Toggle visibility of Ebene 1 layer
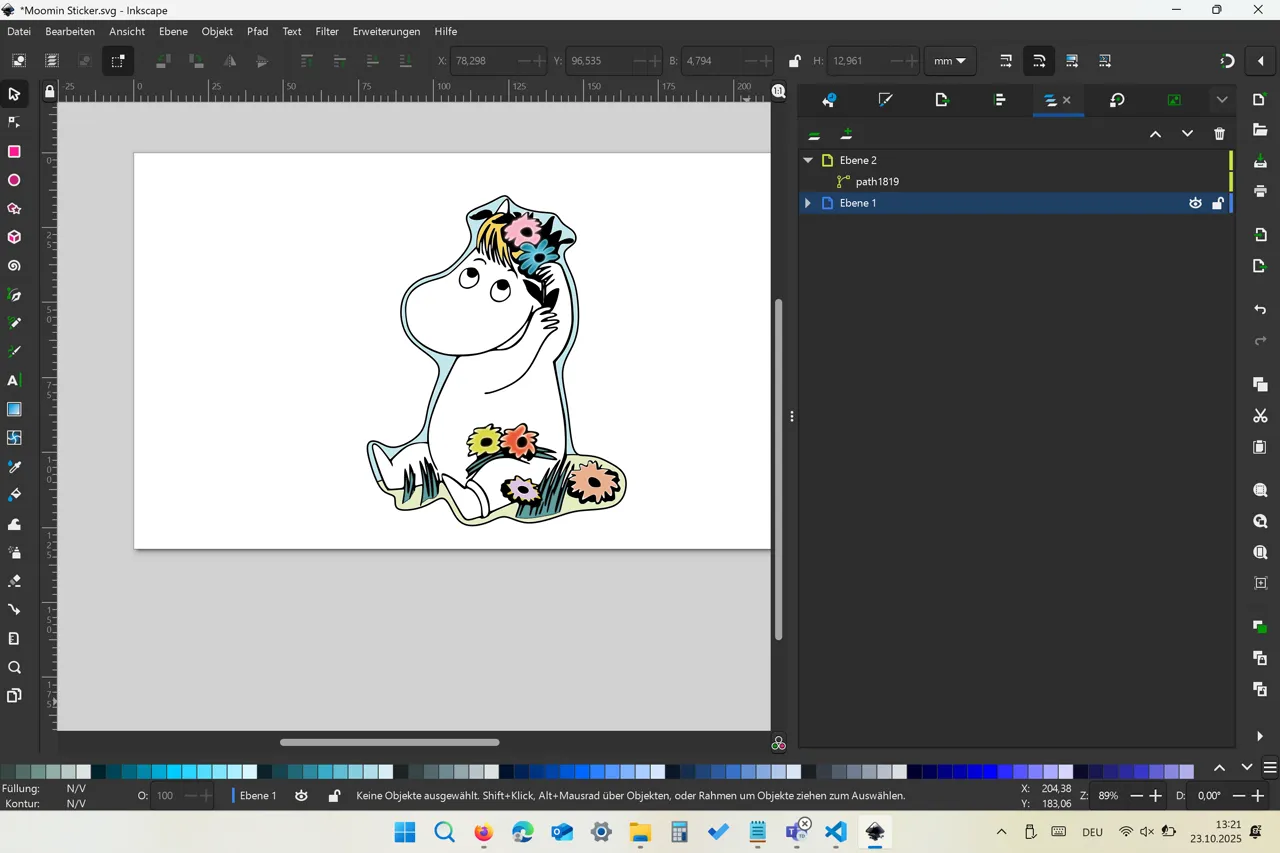Screen dimensions: 1280x853 (1195, 203)
